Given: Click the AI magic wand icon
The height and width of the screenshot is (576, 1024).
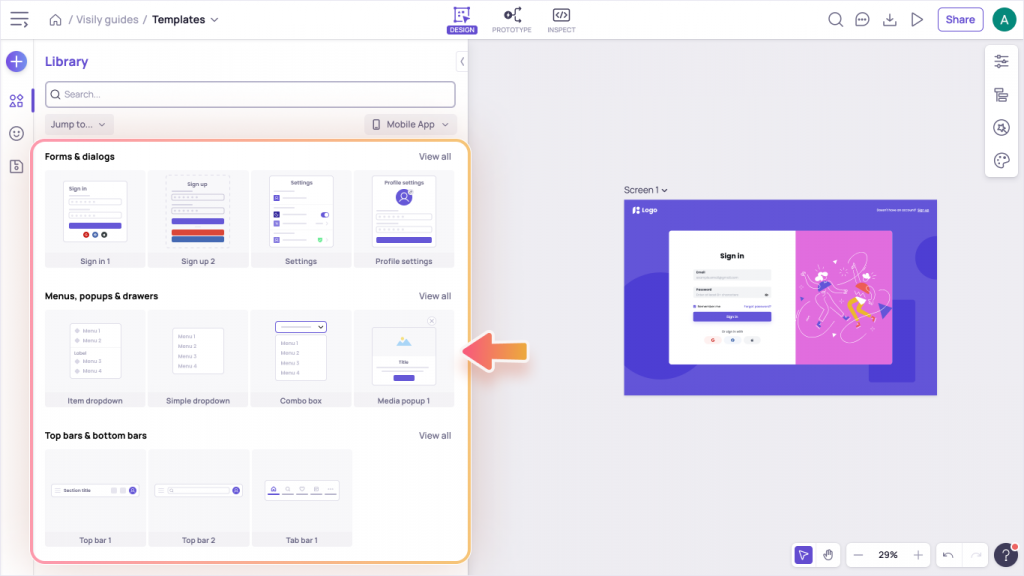Looking at the screenshot, I should [1001, 127].
